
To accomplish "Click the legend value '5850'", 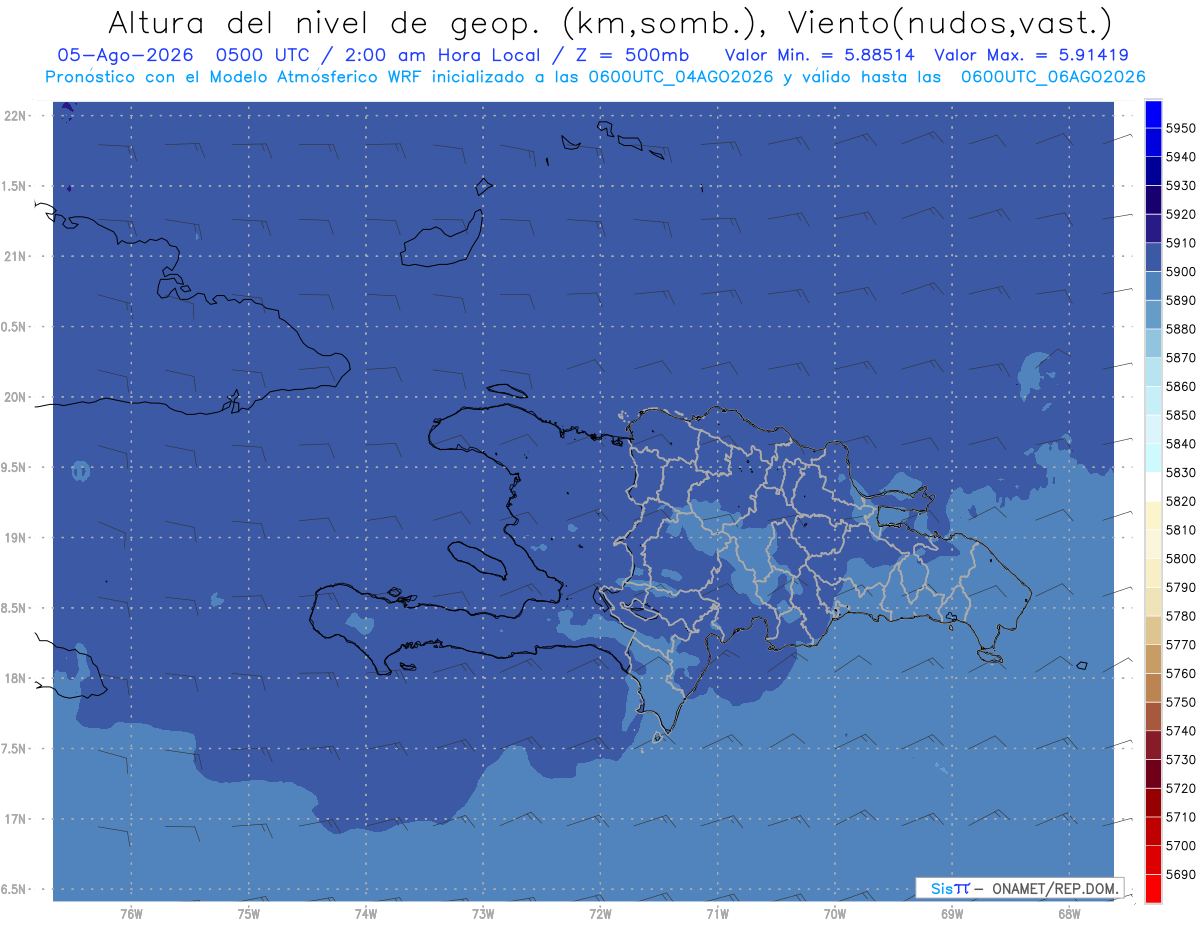I will [x=1181, y=415].
